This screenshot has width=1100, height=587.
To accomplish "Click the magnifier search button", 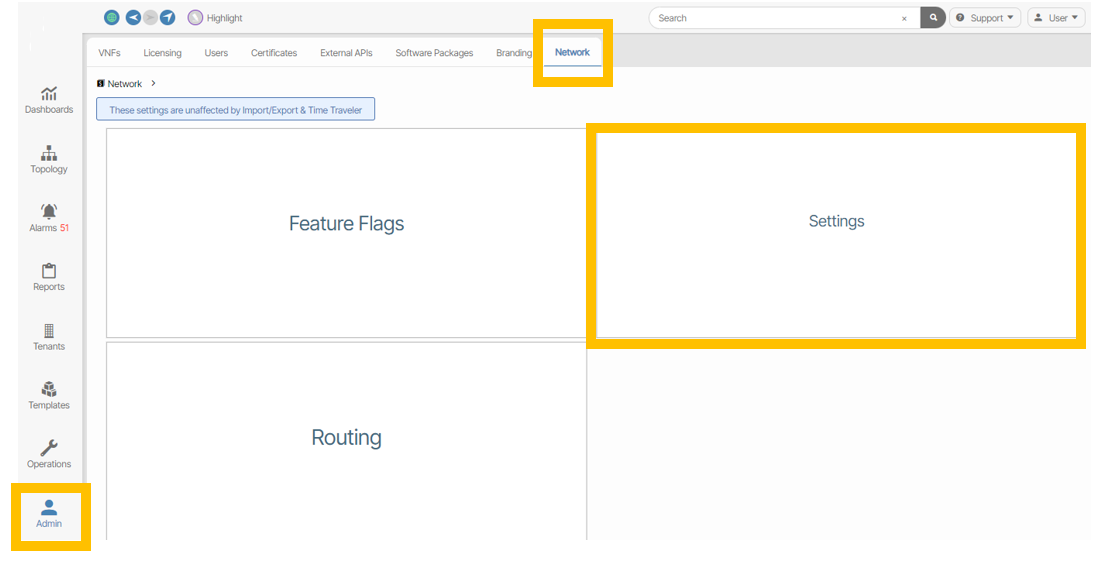I will (x=933, y=18).
